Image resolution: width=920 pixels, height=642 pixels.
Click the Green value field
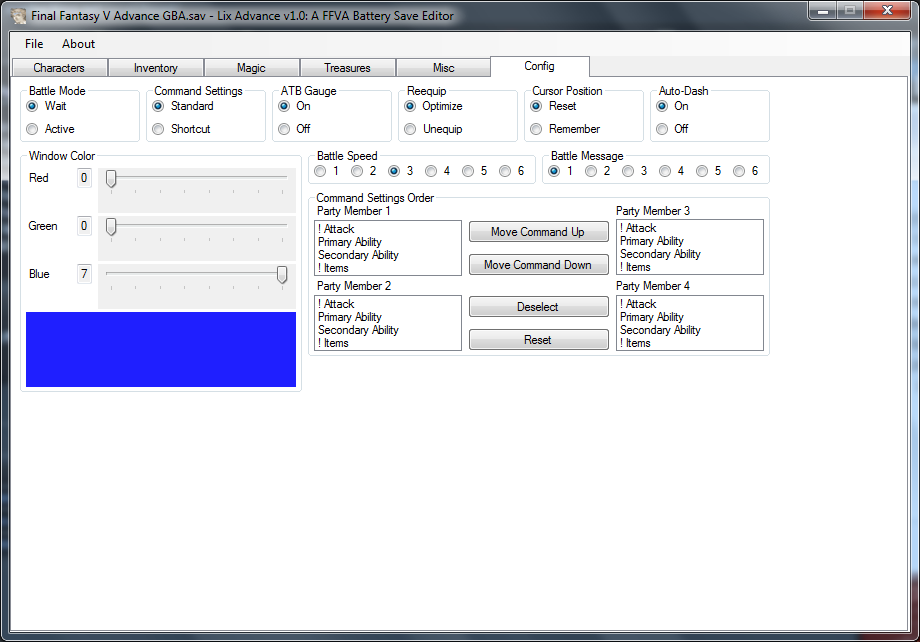click(x=84, y=226)
